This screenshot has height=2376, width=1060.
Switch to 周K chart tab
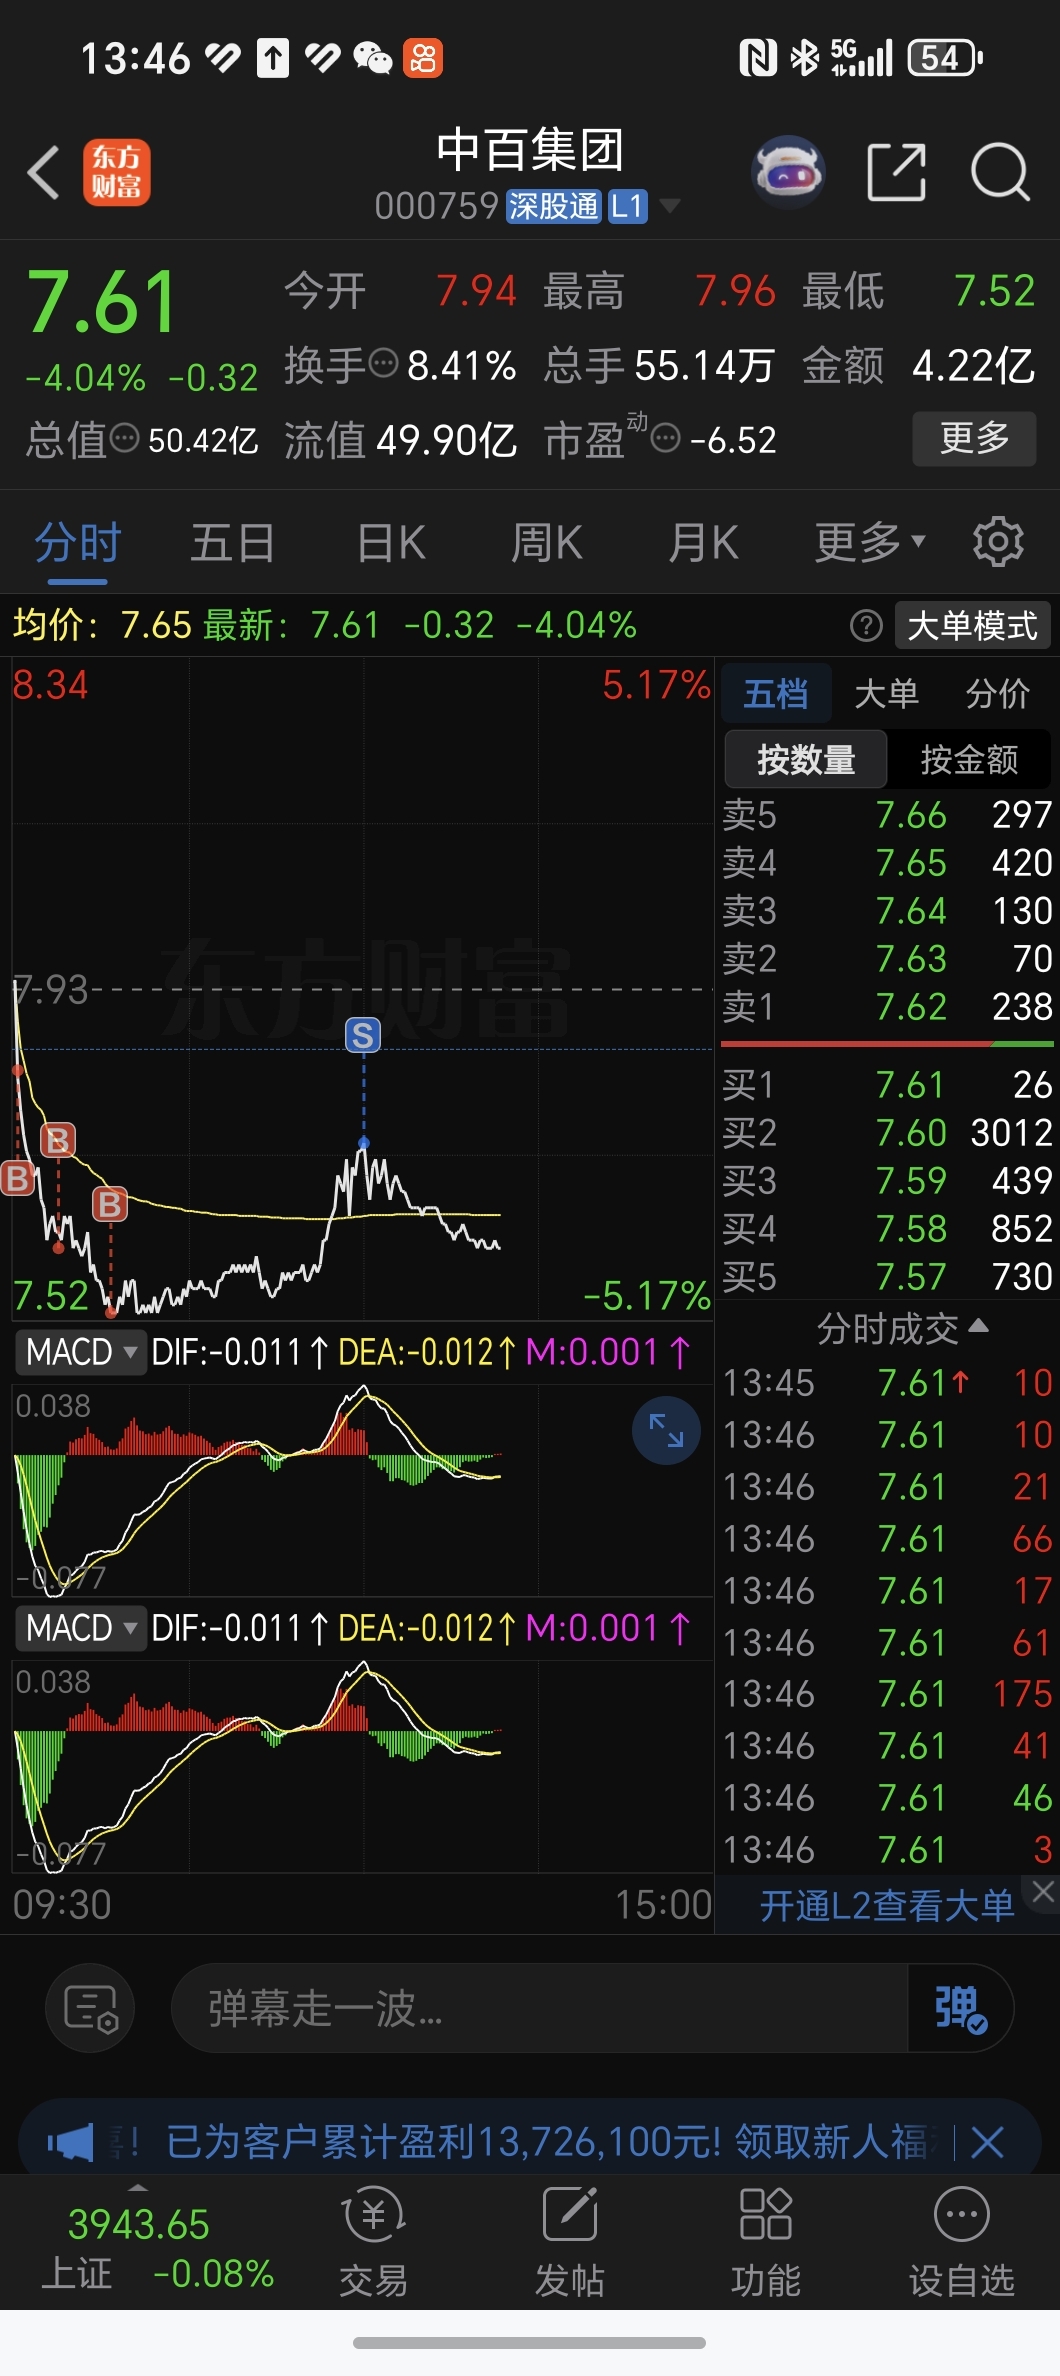click(546, 543)
